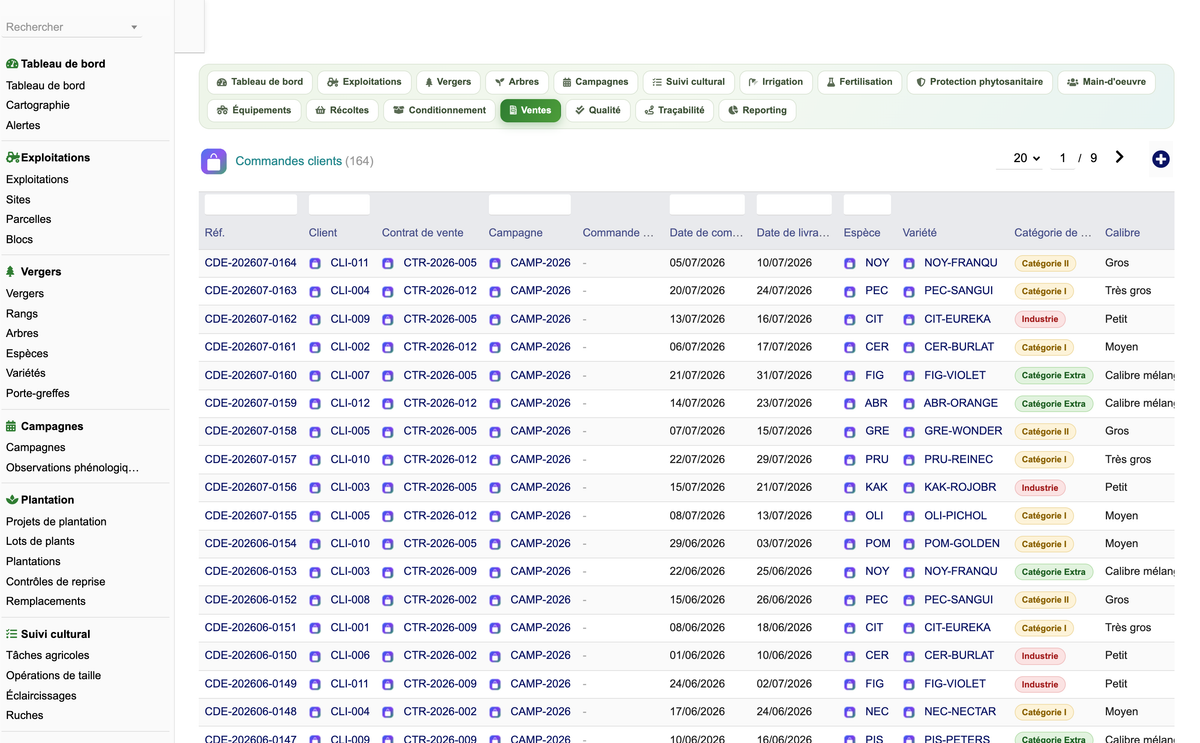Click client icon beside CLI-008
1200x743 pixels.
click(315, 600)
